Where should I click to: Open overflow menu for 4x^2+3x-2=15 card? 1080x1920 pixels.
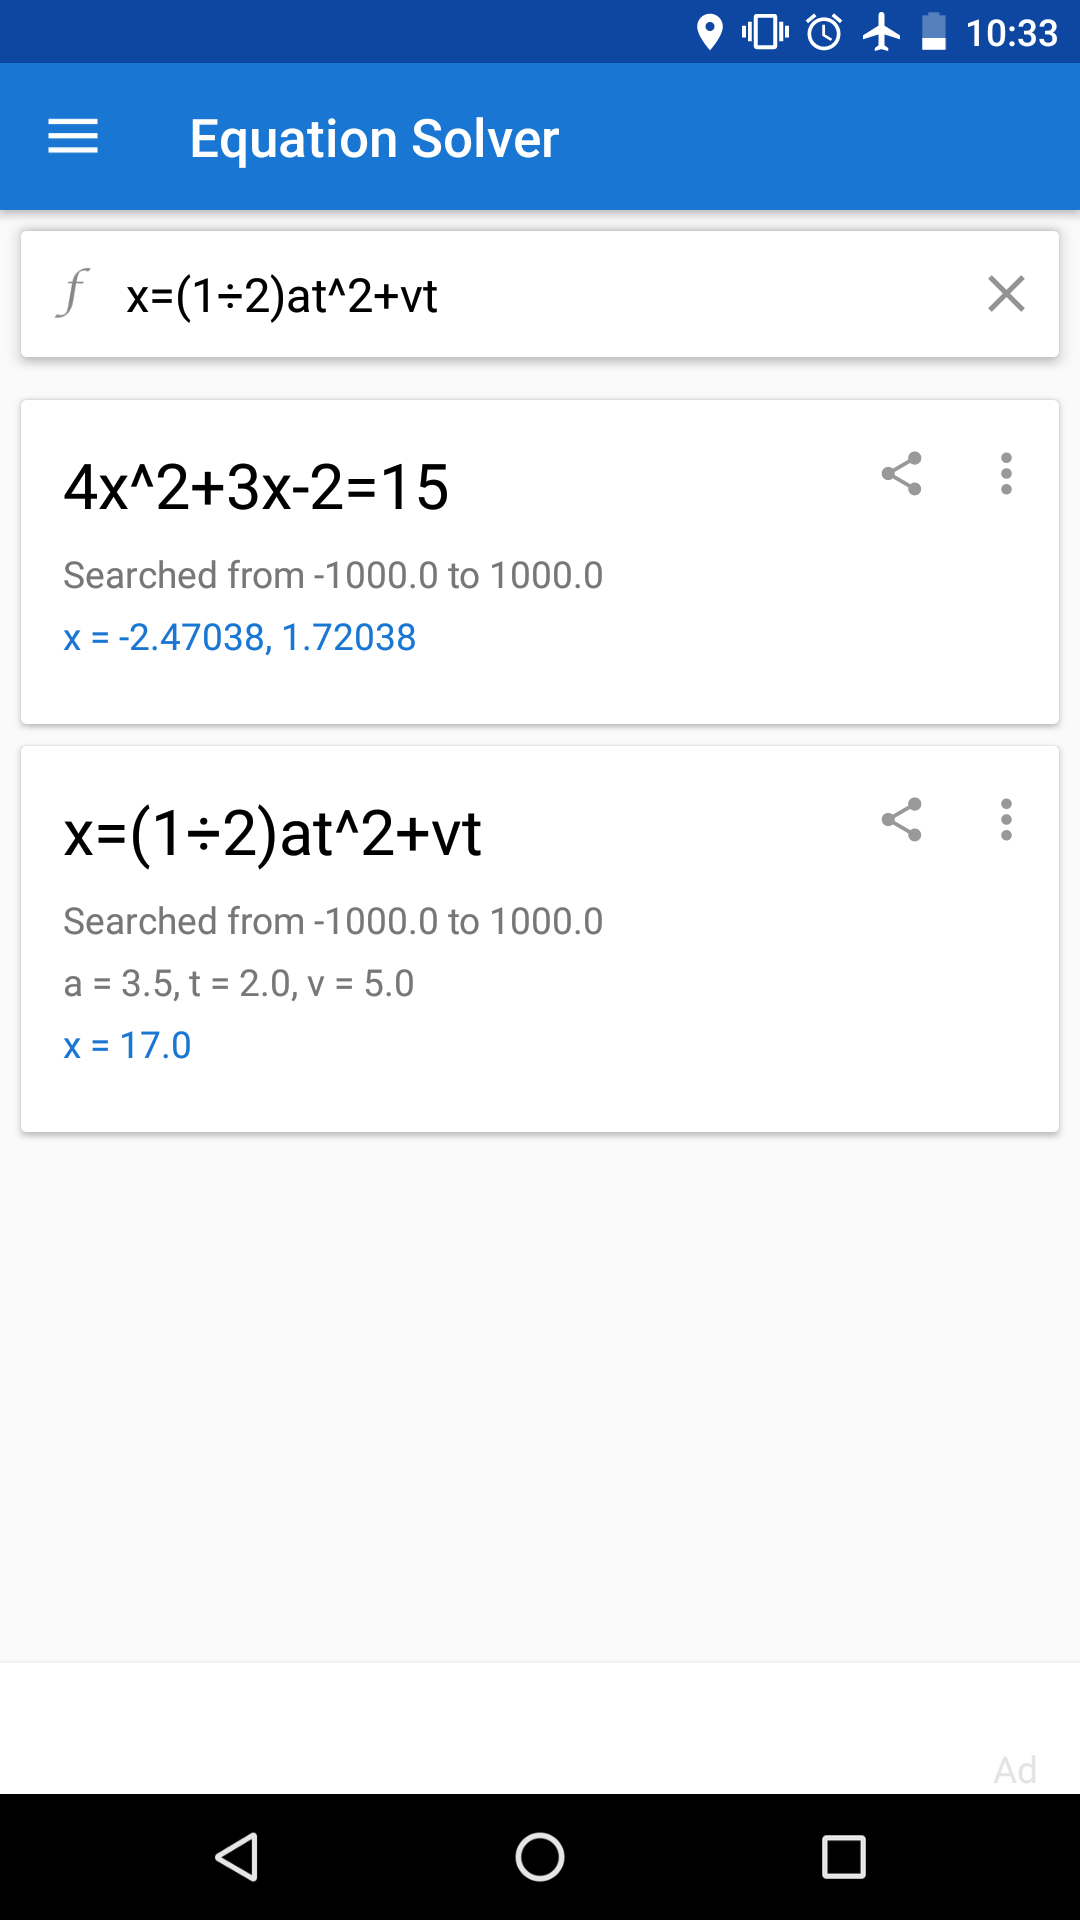[x=1006, y=473]
